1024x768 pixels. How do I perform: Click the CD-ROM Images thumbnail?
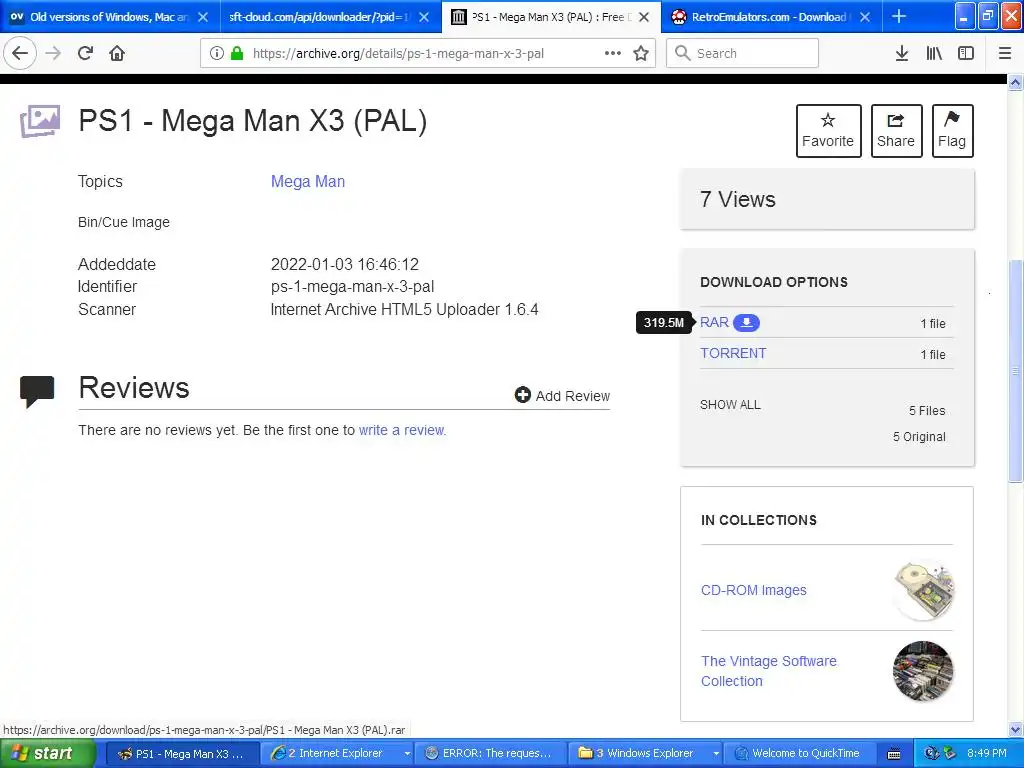923,590
